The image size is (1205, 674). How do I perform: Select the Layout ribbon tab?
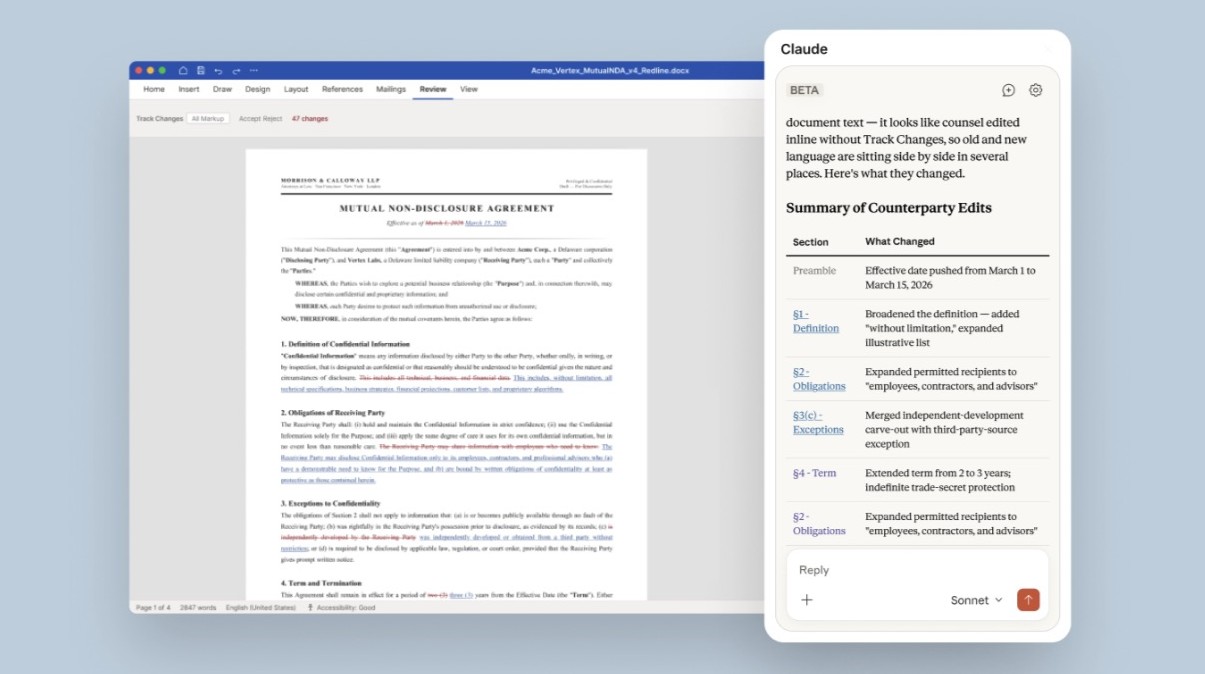pos(296,89)
